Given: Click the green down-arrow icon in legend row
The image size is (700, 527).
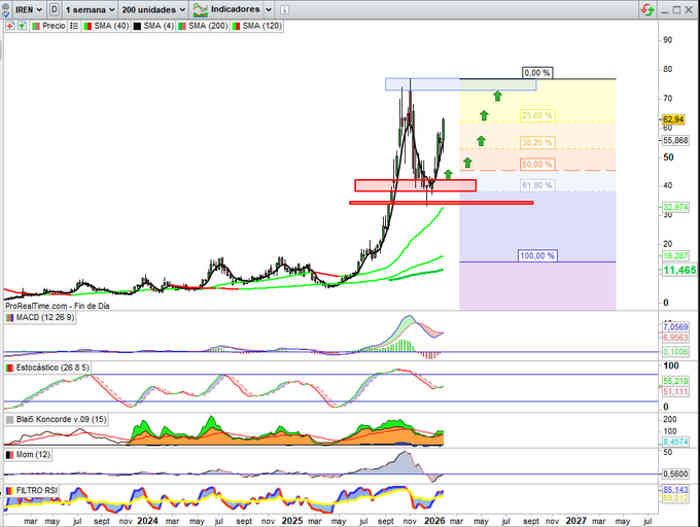Looking at the screenshot, I should tap(20, 26).
